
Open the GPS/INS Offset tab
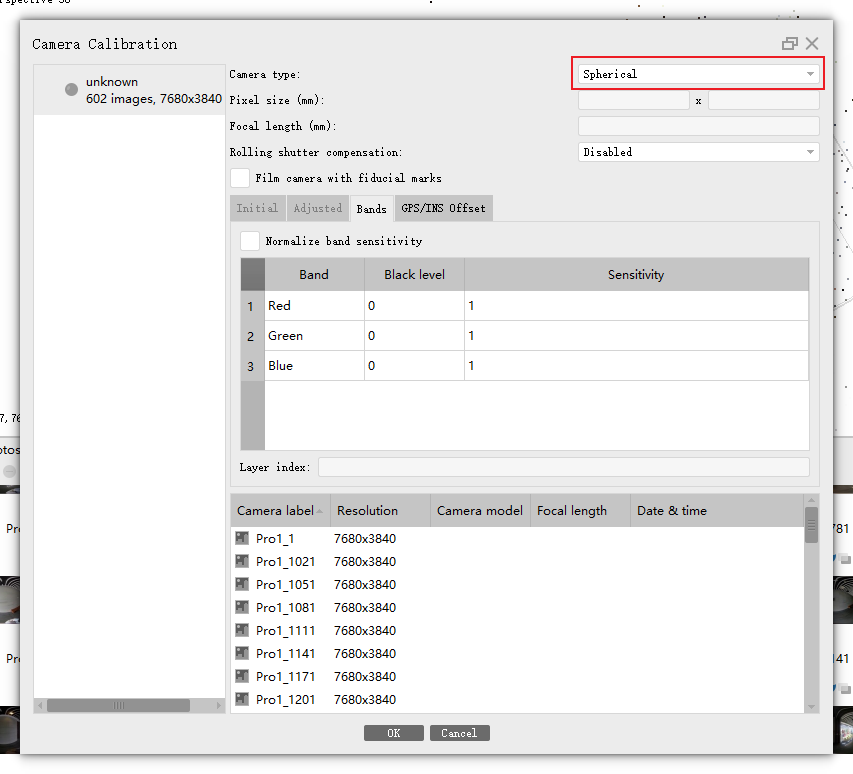point(443,208)
